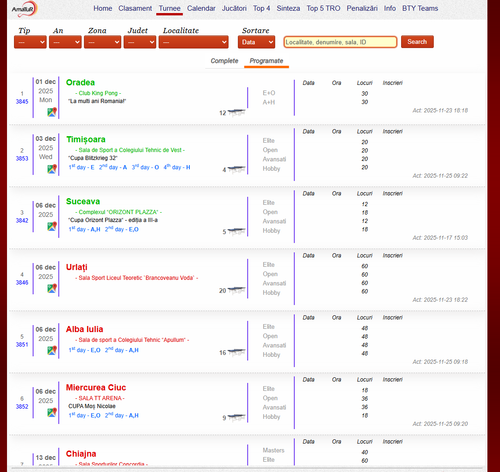Open tournament ID 3845
Image resolution: width=500 pixels, height=472 pixels.
point(22,102)
